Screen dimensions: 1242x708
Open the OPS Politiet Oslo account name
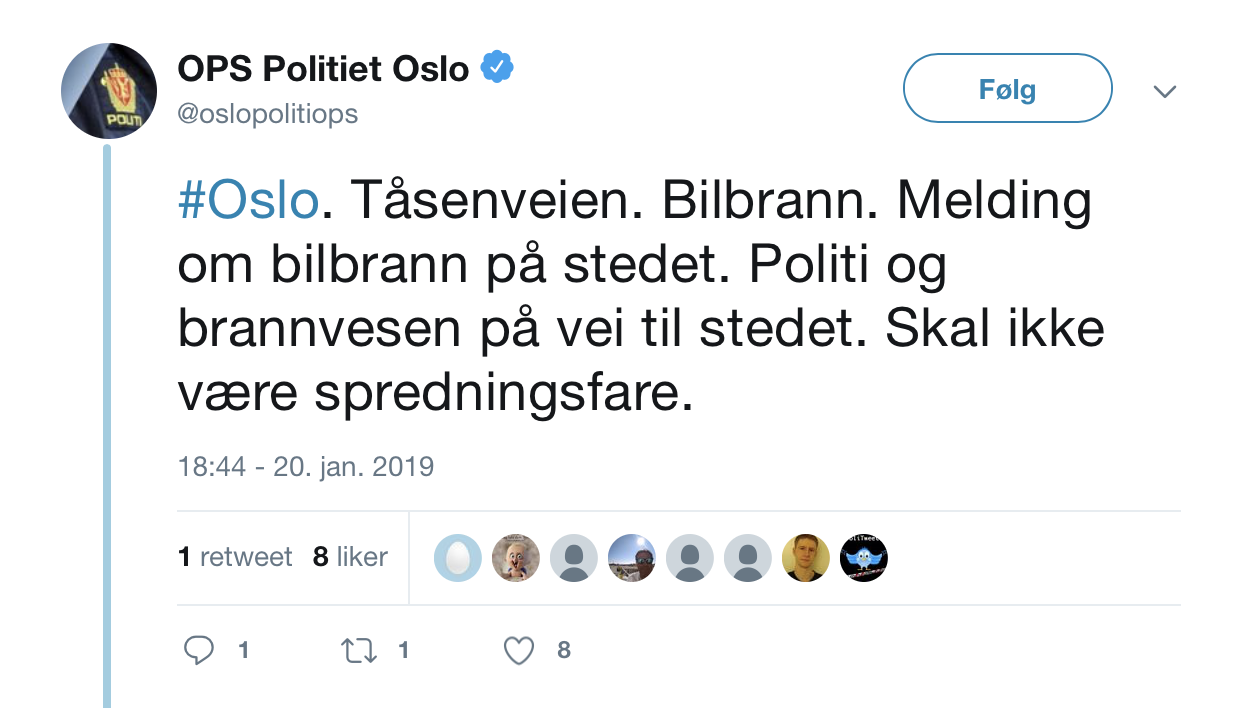(323, 69)
